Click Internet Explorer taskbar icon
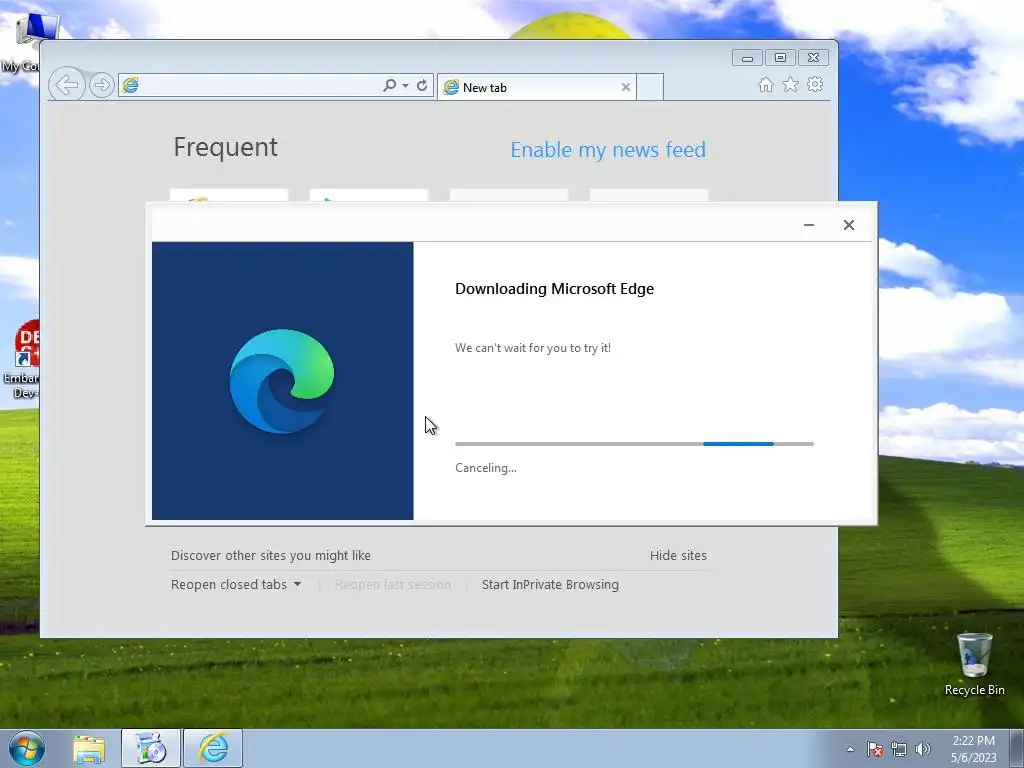Screen dimensions: 1024x768 coord(213,748)
